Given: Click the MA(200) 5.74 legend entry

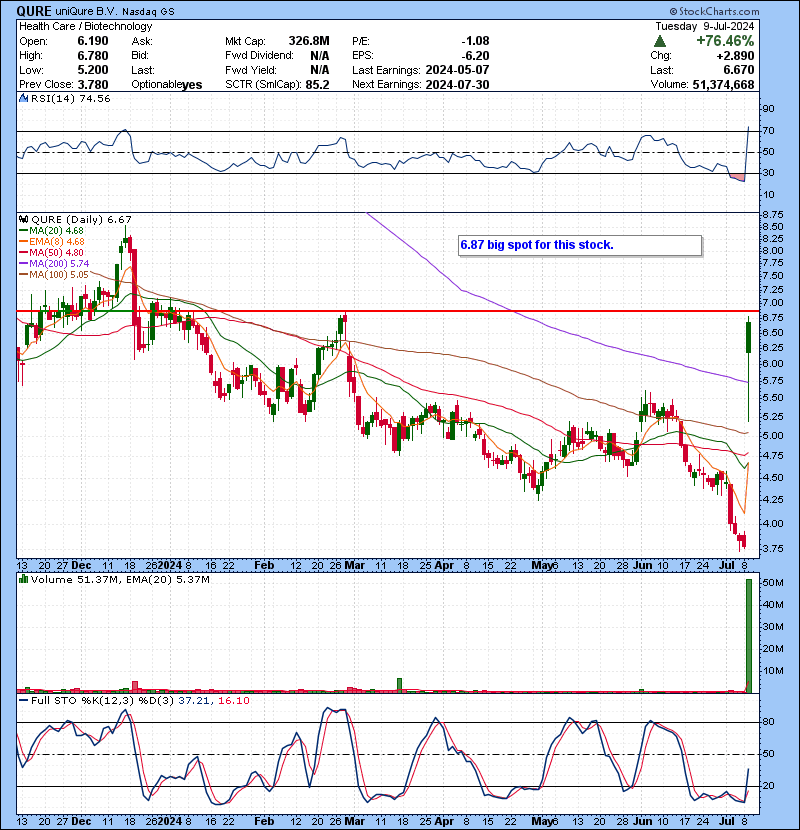Looking at the screenshot, I should [x=54, y=264].
